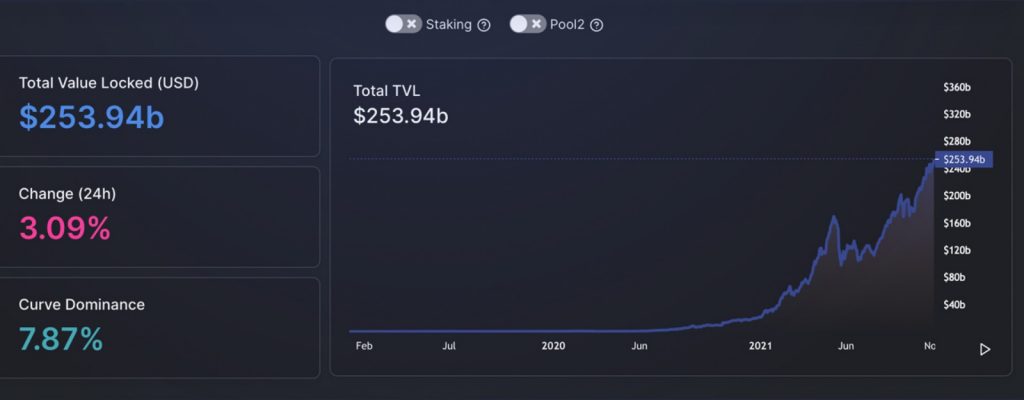Select the Total Value Locked (USD) card
Viewport: 1024px width, 400px height.
(160, 106)
